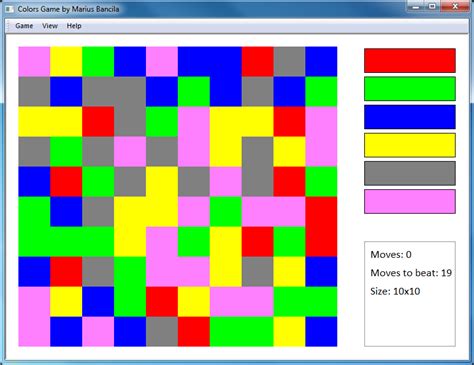Screen dimensions: 474x365
Task: Pick the green color swatch in the palette
Action: [410, 89]
